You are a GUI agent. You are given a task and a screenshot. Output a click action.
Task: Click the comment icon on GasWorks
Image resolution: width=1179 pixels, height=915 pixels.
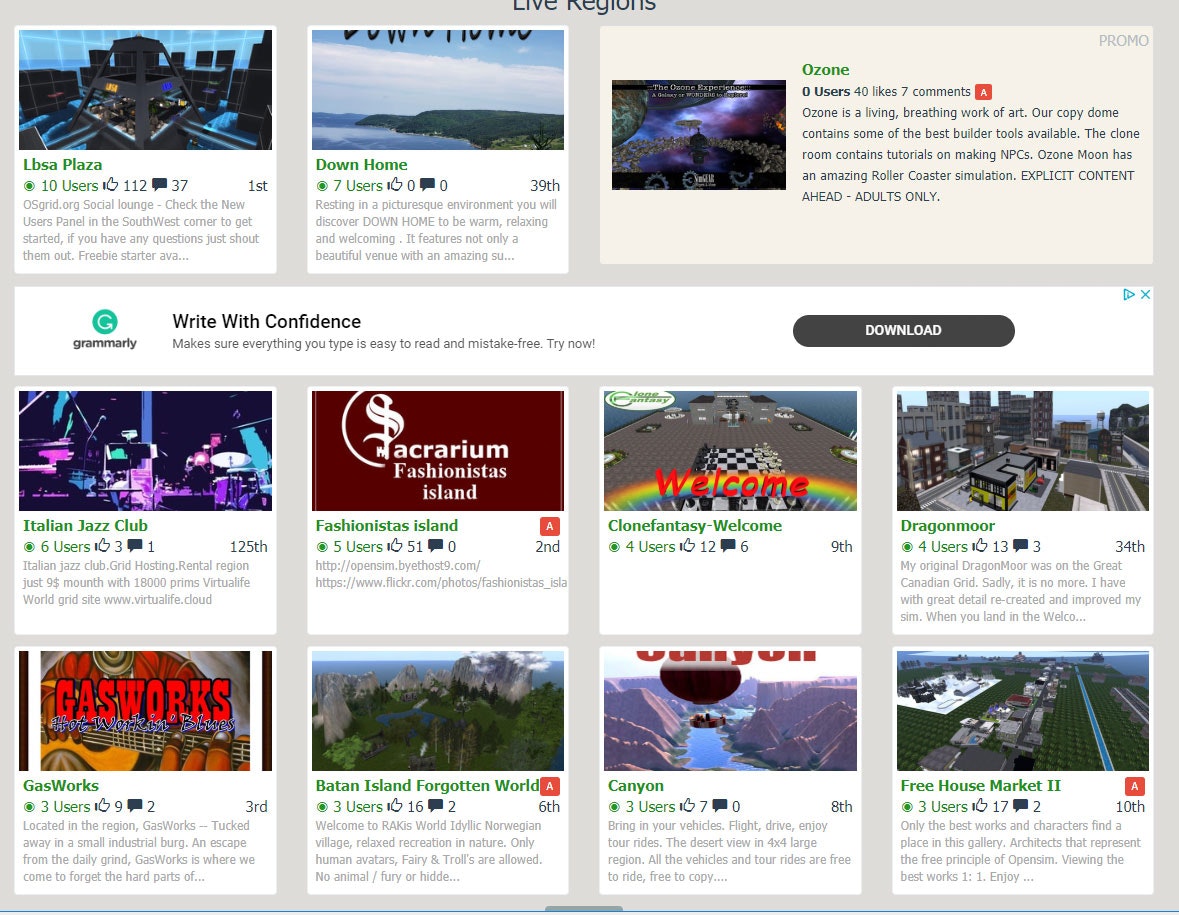pyautogui.click(x=134, y=806)
